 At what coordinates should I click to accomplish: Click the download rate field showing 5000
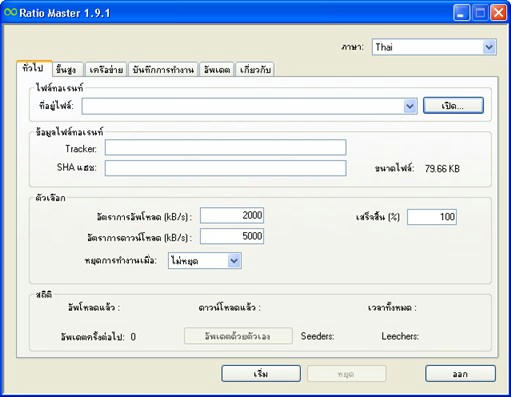(x=232, y=236)
